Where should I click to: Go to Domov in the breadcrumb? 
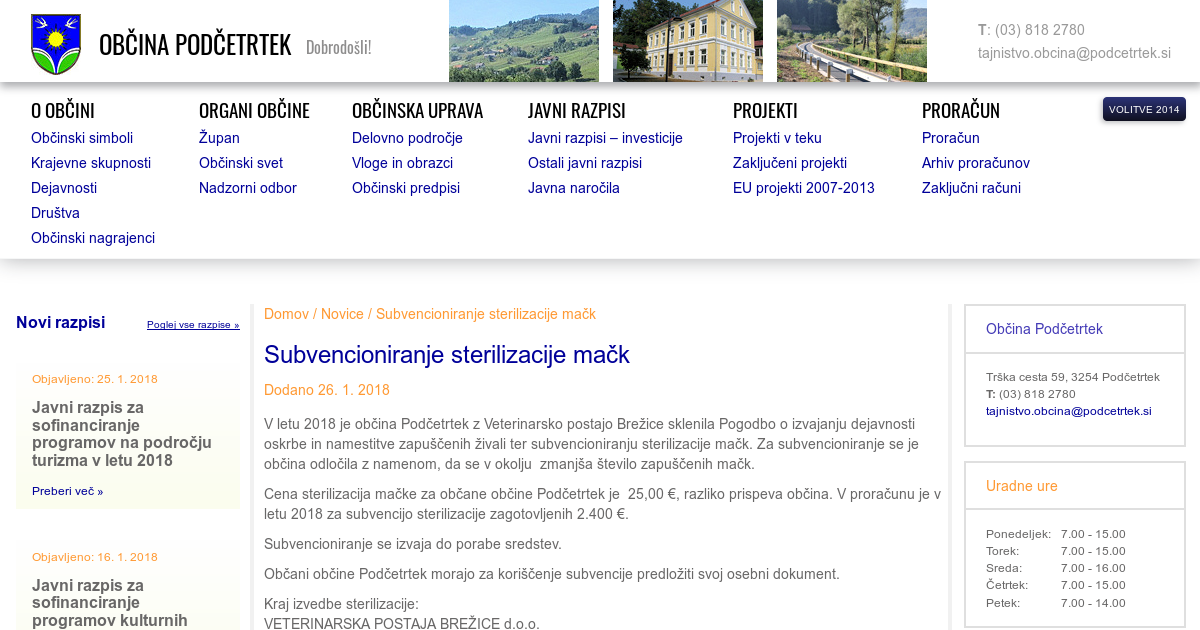click(286, 314)
